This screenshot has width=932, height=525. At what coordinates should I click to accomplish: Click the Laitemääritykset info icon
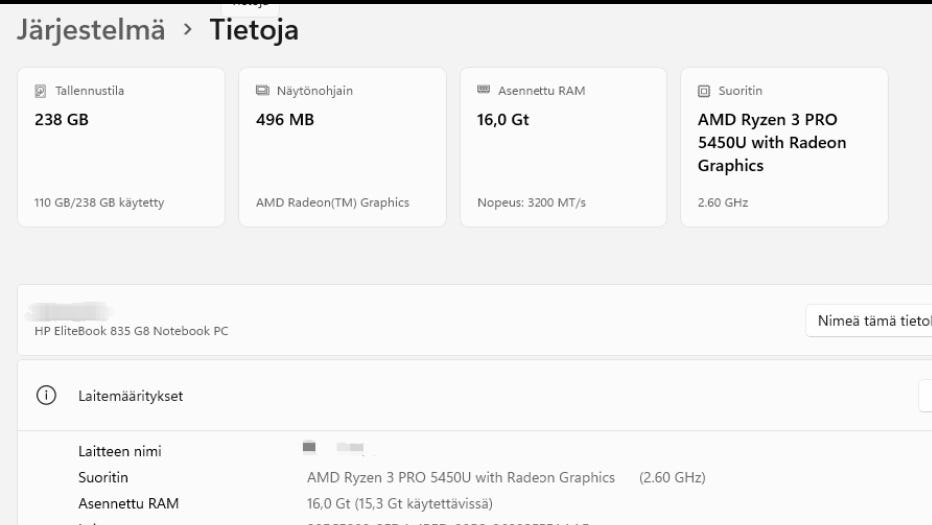[x=45, y=396]
